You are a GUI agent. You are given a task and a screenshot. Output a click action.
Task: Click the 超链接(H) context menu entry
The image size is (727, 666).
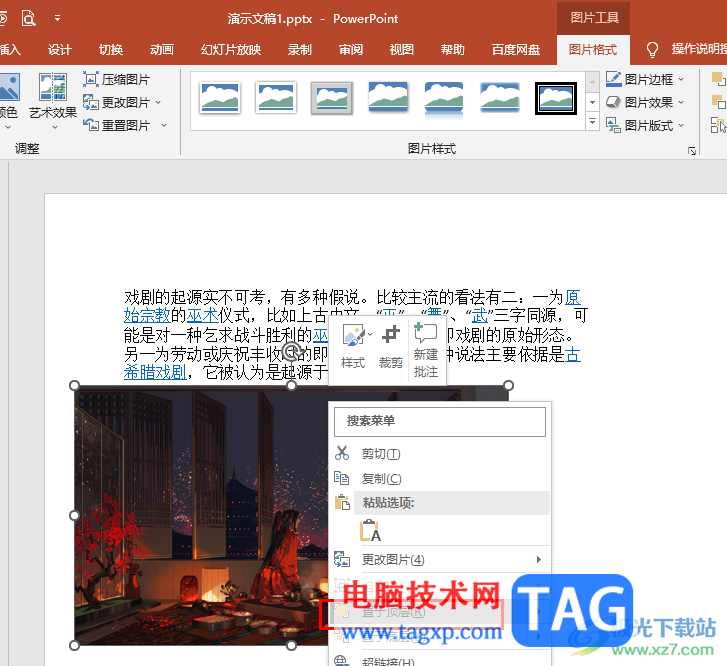pos(440,661)
